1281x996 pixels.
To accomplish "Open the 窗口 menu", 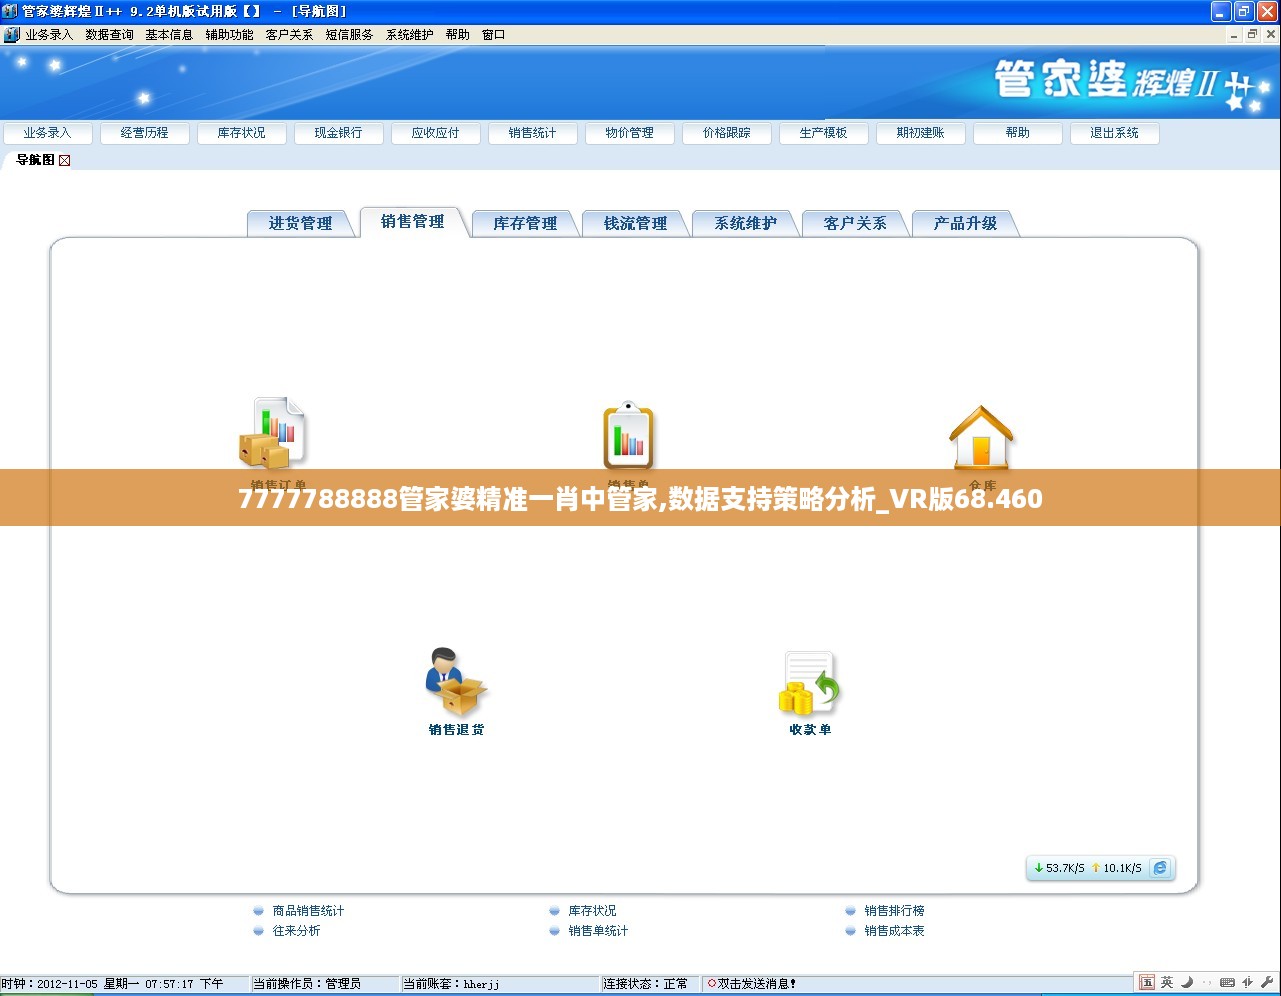I will coord(493,34).
